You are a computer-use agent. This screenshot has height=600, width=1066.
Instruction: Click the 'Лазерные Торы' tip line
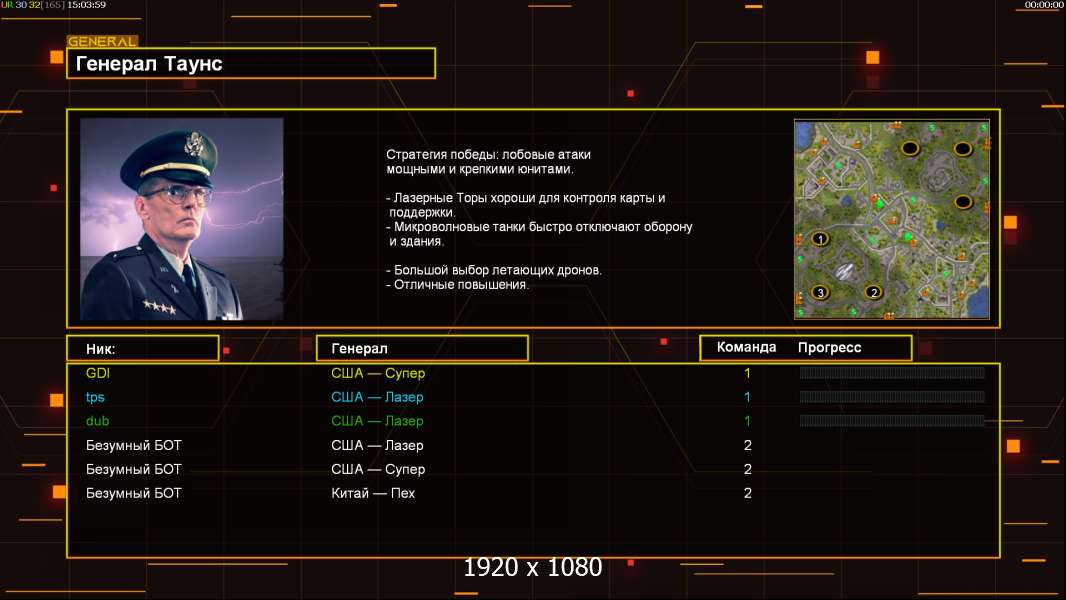(x=526, y=205)
